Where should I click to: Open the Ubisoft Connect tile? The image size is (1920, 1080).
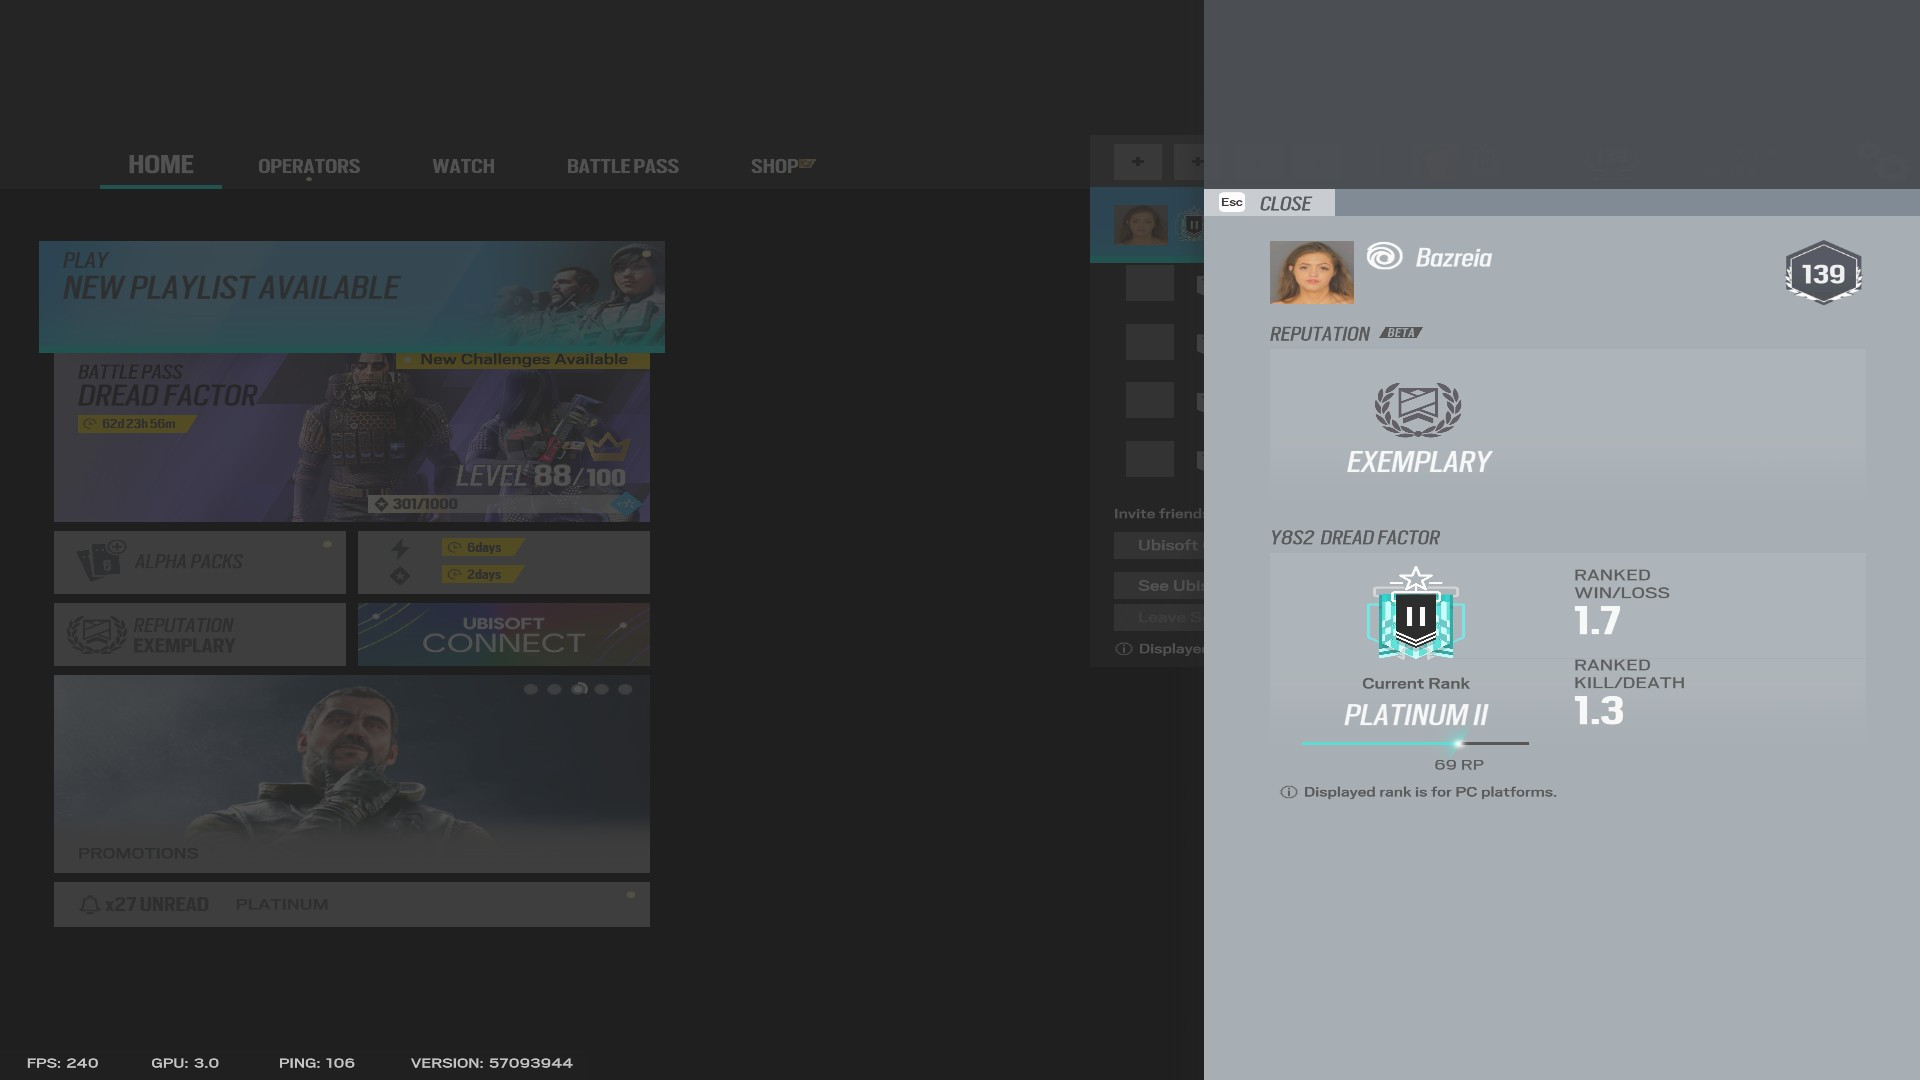(x=504, y=634)
